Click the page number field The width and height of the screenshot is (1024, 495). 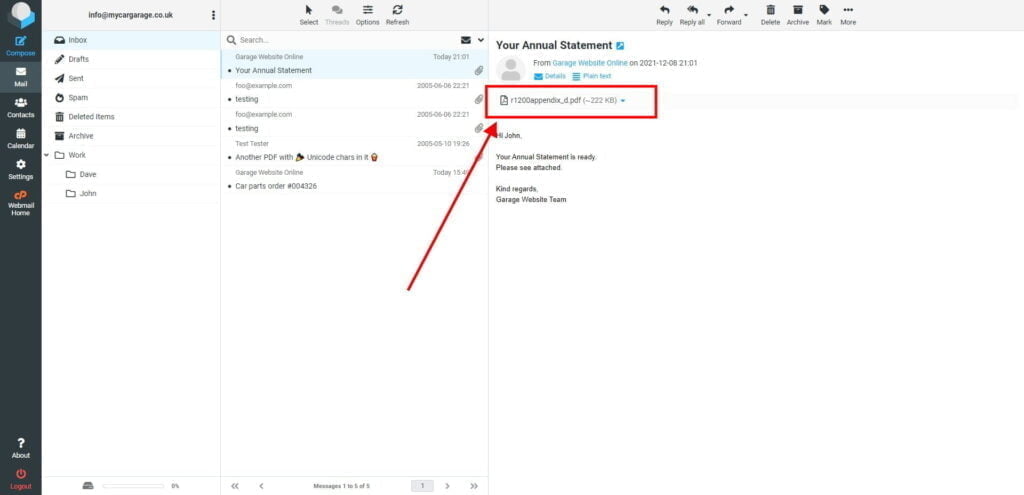423,486
